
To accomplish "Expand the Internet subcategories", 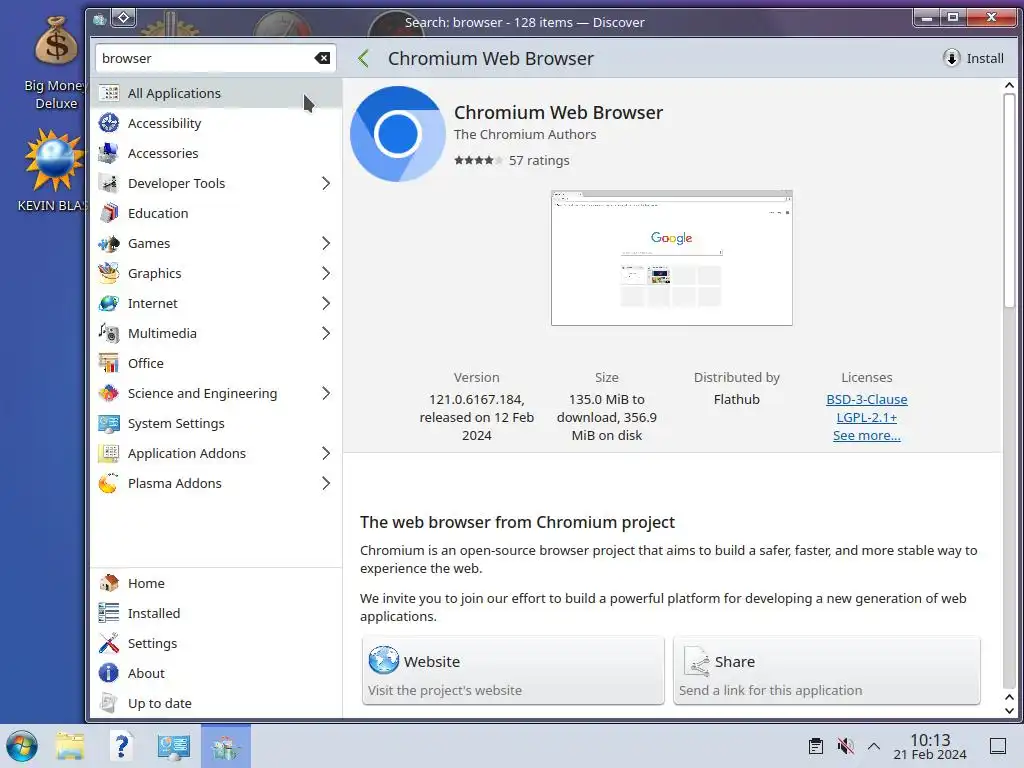I will point(326,304).
